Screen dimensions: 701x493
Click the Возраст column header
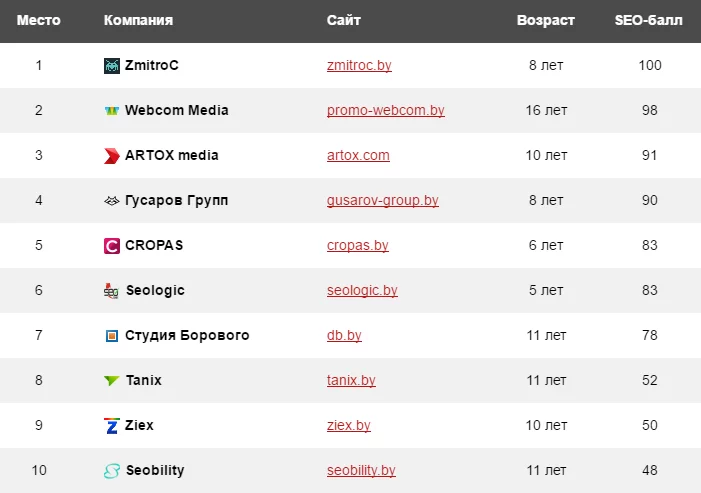pyautogui.click(x=545, y=20)
